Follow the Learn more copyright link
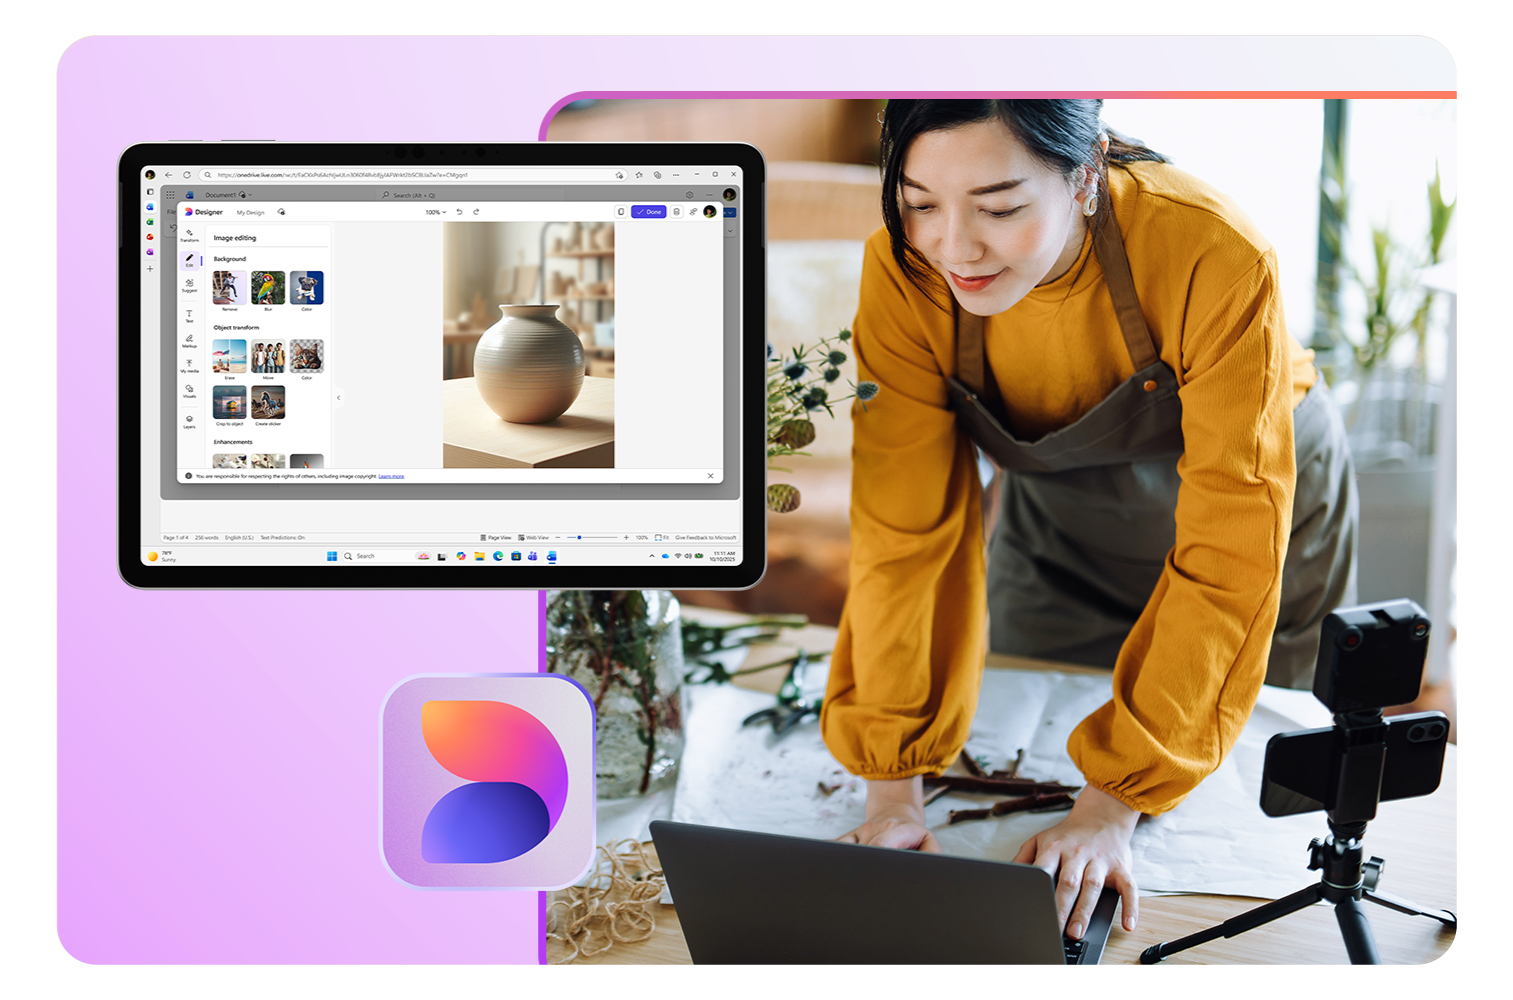 [391, 476]
